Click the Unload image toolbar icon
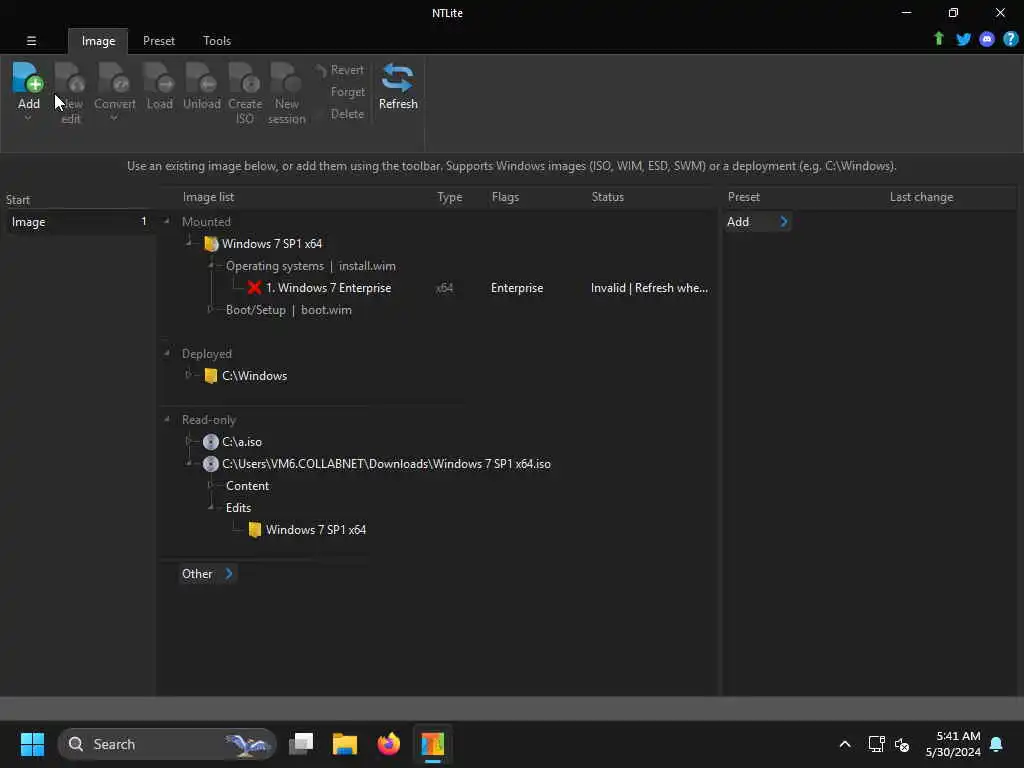The image size is (1024, 768). 201,78
